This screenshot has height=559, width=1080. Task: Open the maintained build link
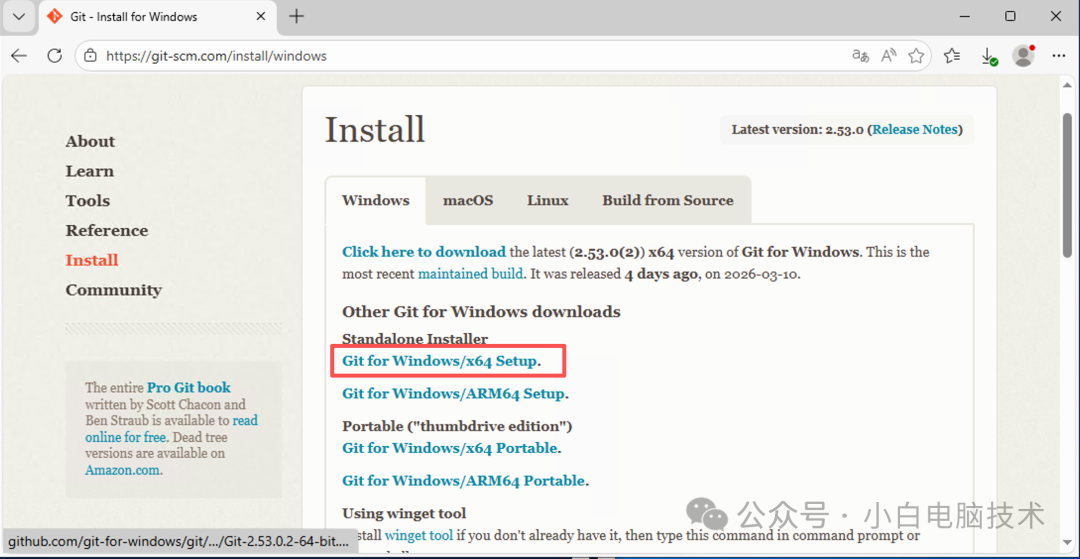click(x=470, y=273)
